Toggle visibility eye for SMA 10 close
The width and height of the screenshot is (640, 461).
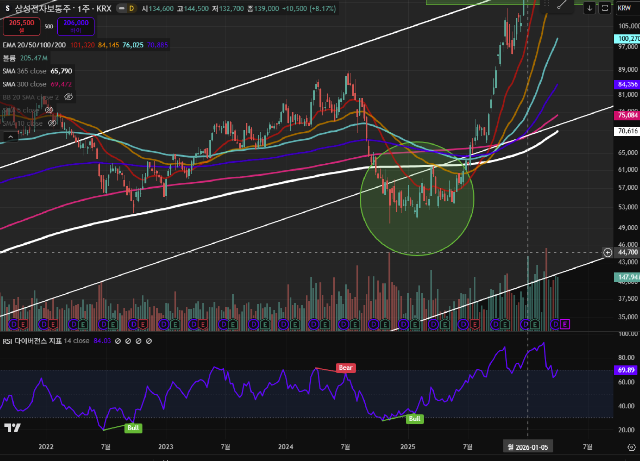[x=52, y=123]
